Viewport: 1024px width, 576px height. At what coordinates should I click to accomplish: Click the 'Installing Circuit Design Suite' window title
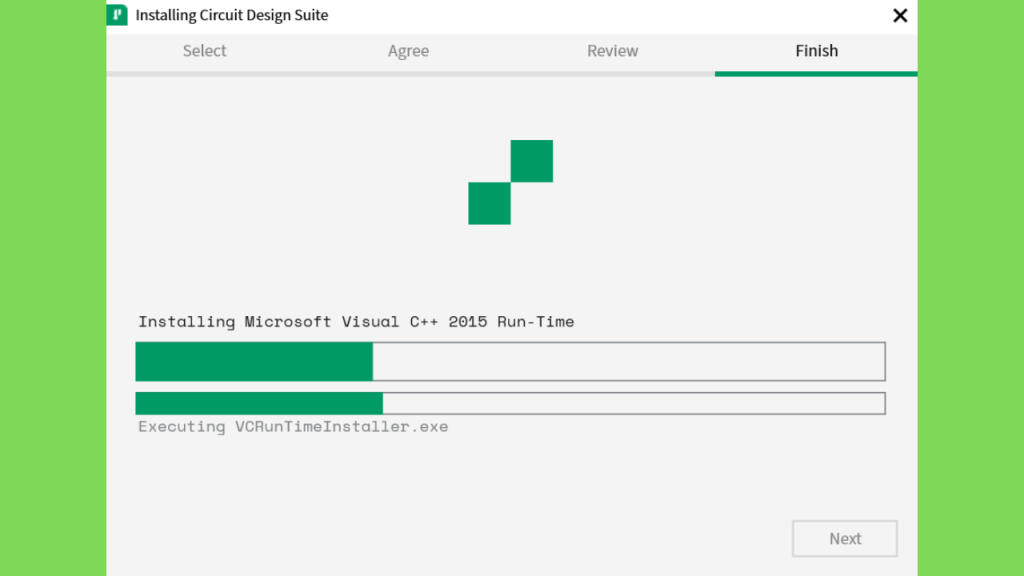click(x=232, y=15)
